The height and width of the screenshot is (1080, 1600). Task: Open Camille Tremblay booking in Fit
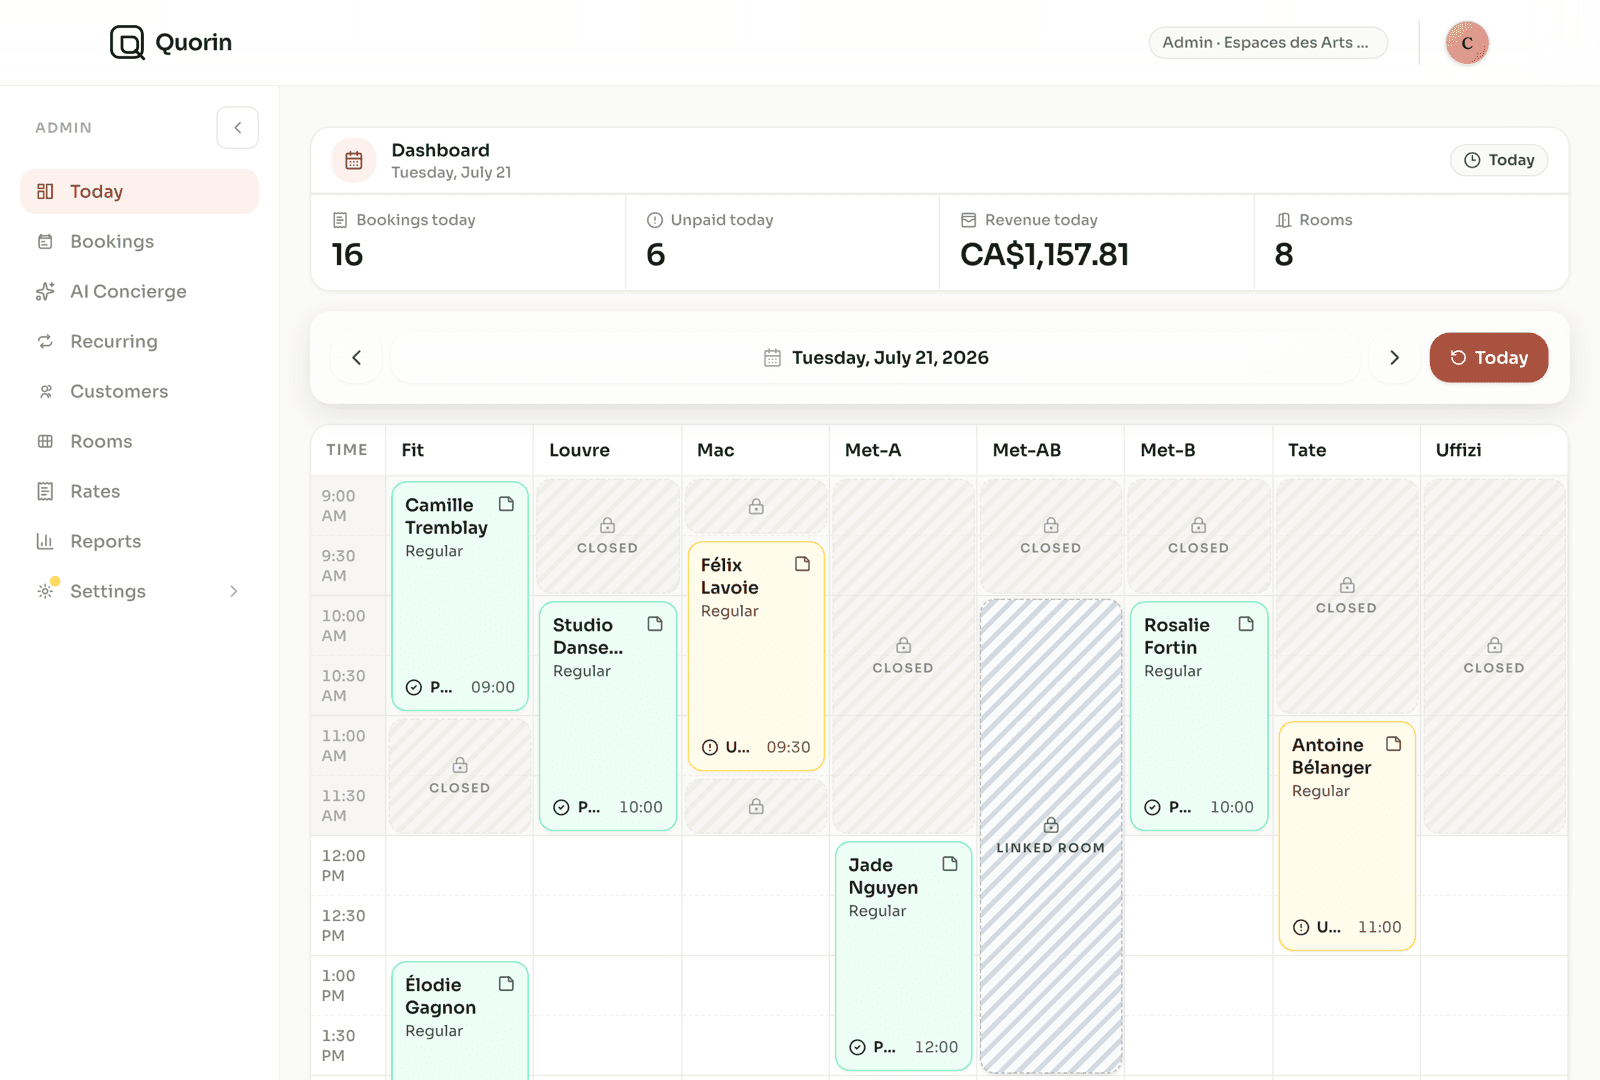[460, 597]
